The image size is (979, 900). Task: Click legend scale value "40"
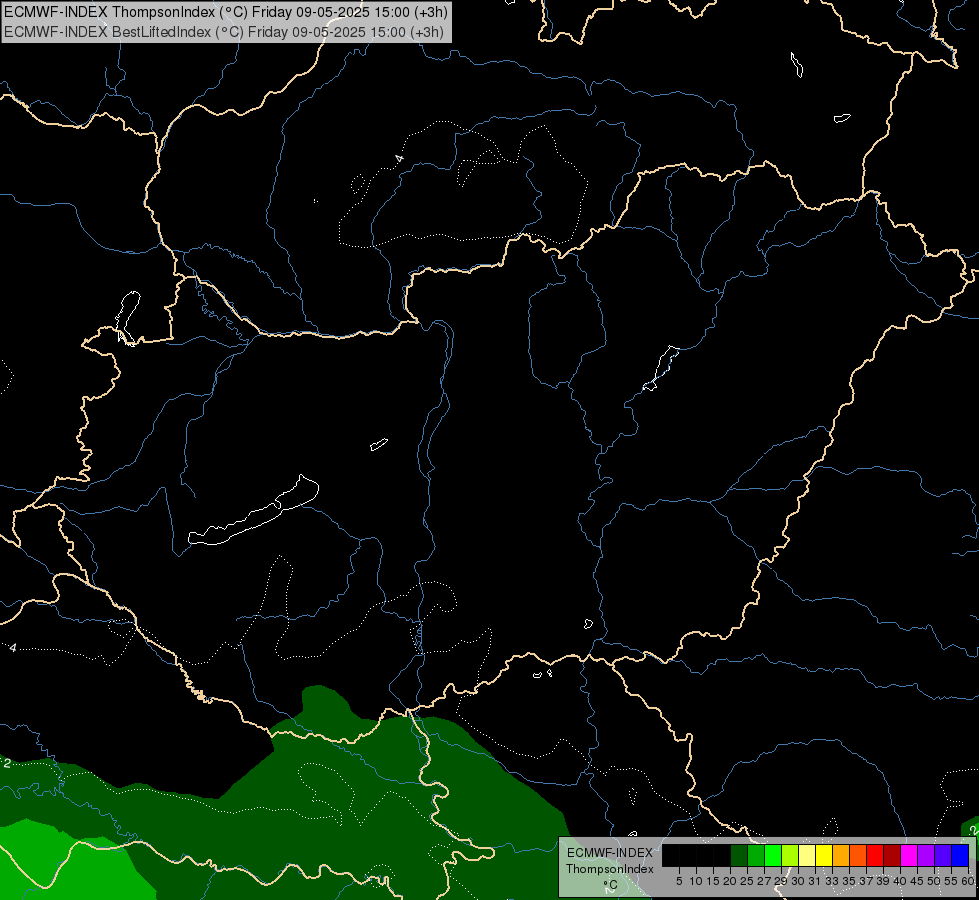pos(900,881)
